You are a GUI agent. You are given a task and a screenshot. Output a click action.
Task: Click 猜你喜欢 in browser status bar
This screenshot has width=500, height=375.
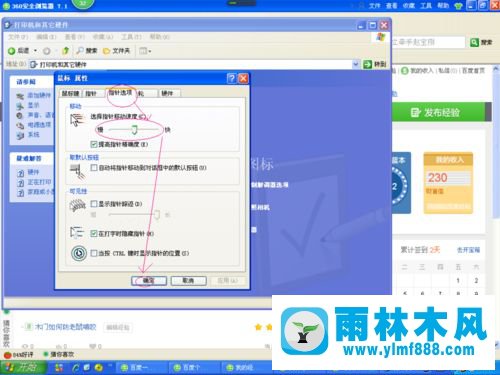62,355
